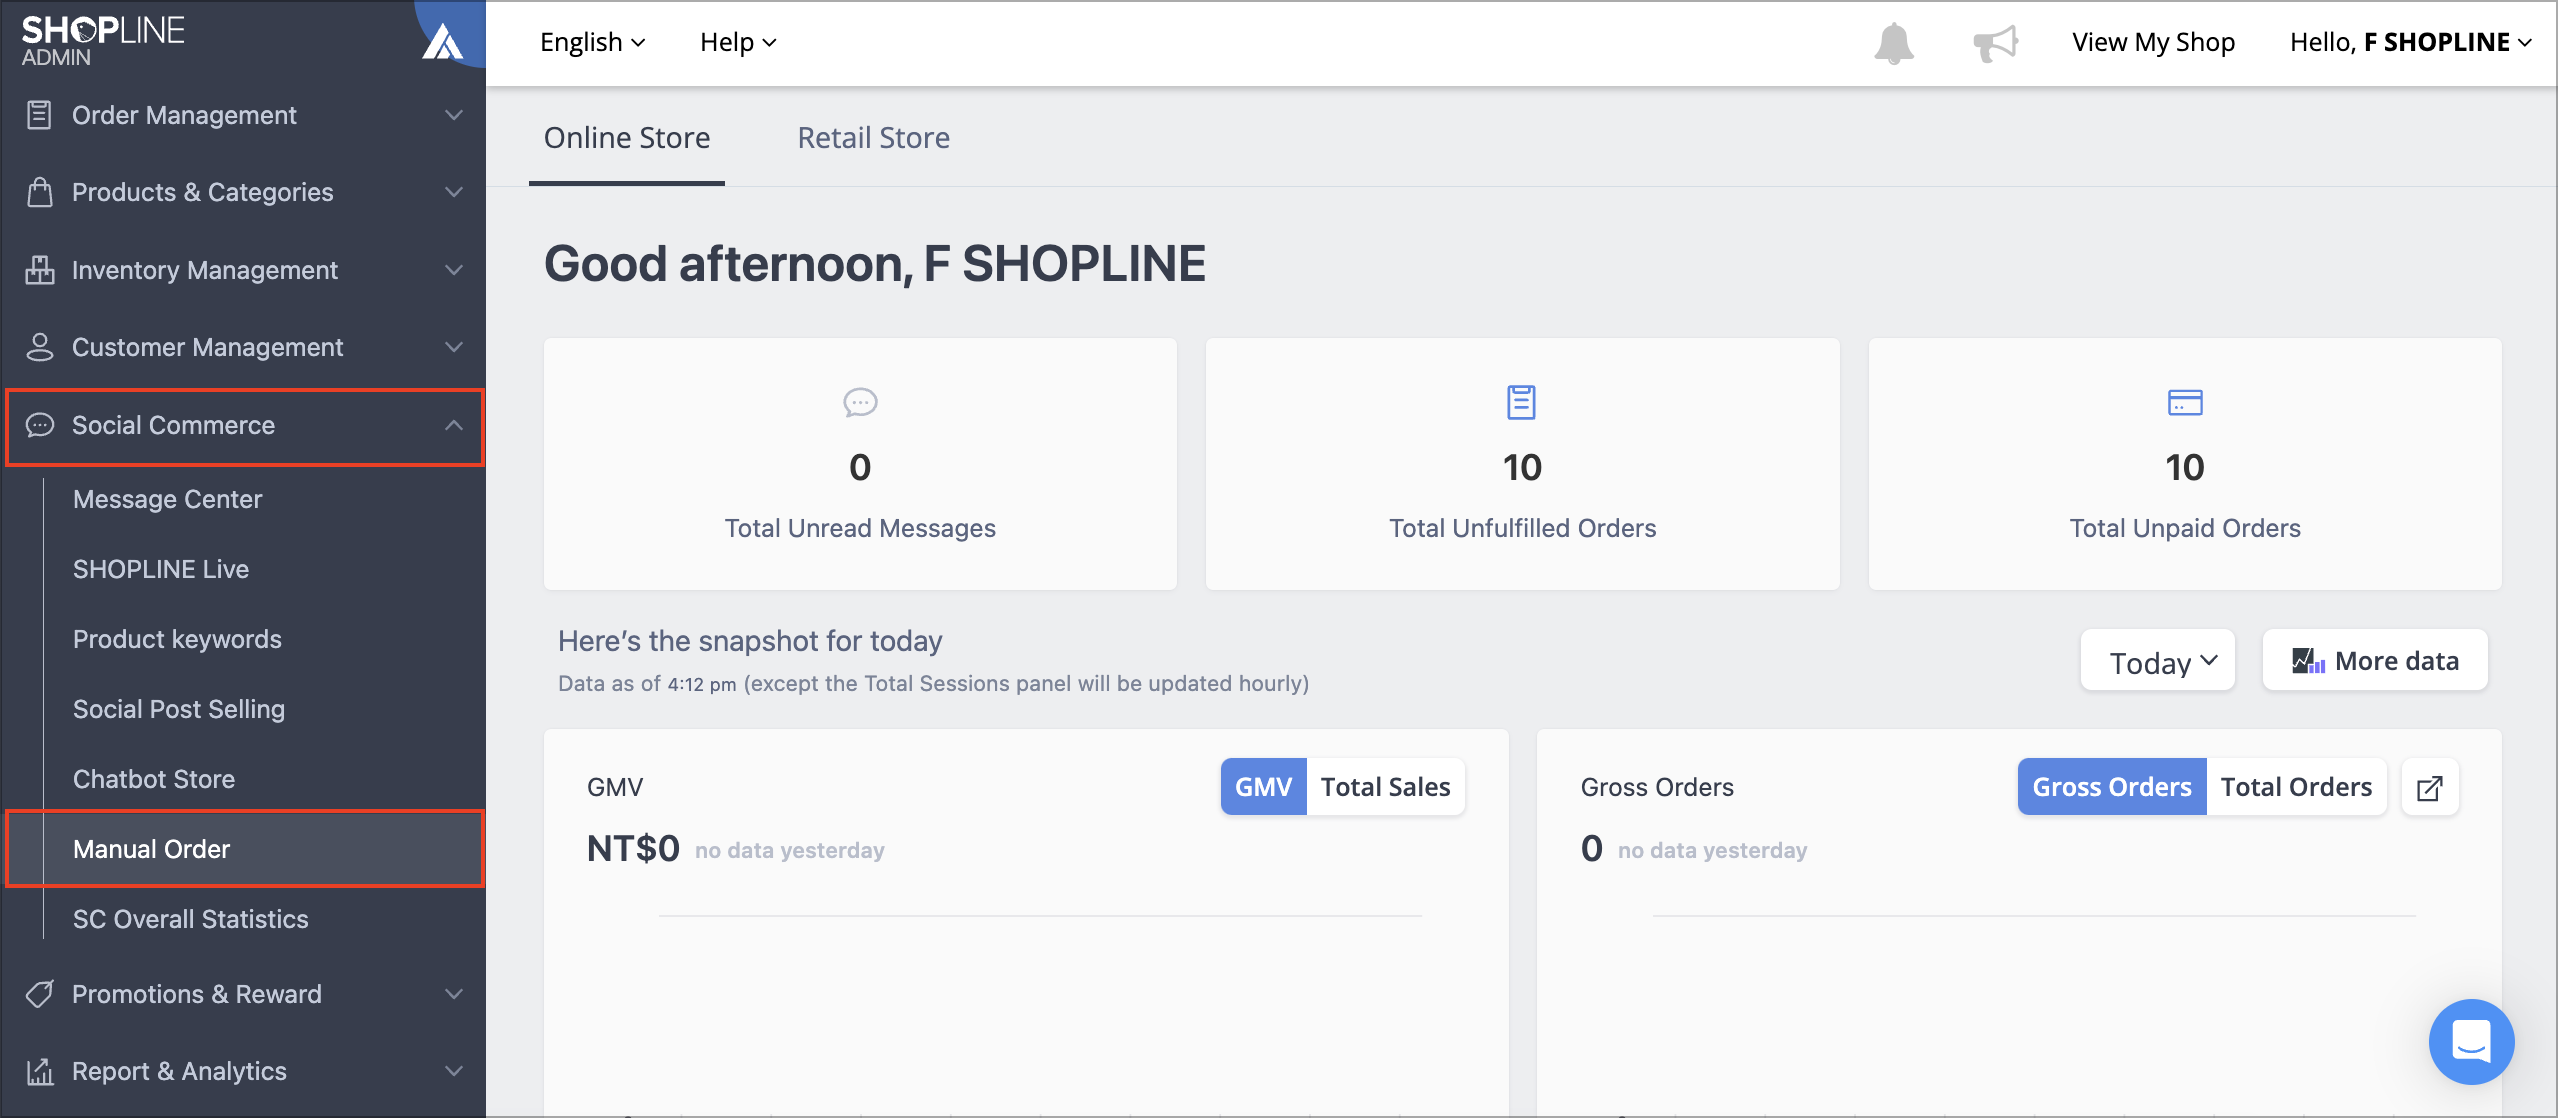2558x1118 pixels.
Task: Open Product keywords menu item
Action: 177,639
